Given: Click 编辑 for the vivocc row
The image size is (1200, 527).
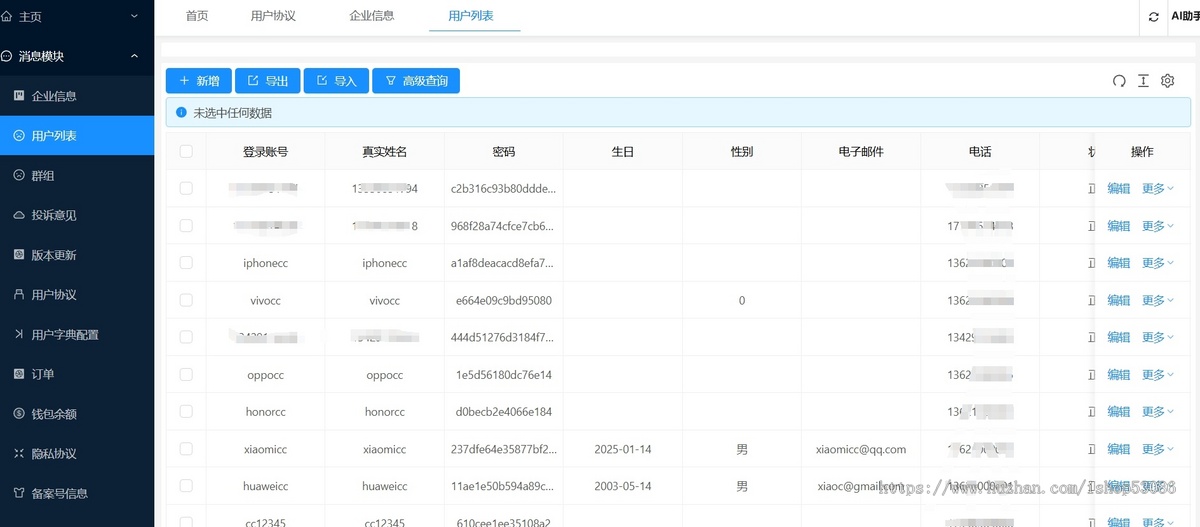Looking at the screenshot, I should 1119,300.
